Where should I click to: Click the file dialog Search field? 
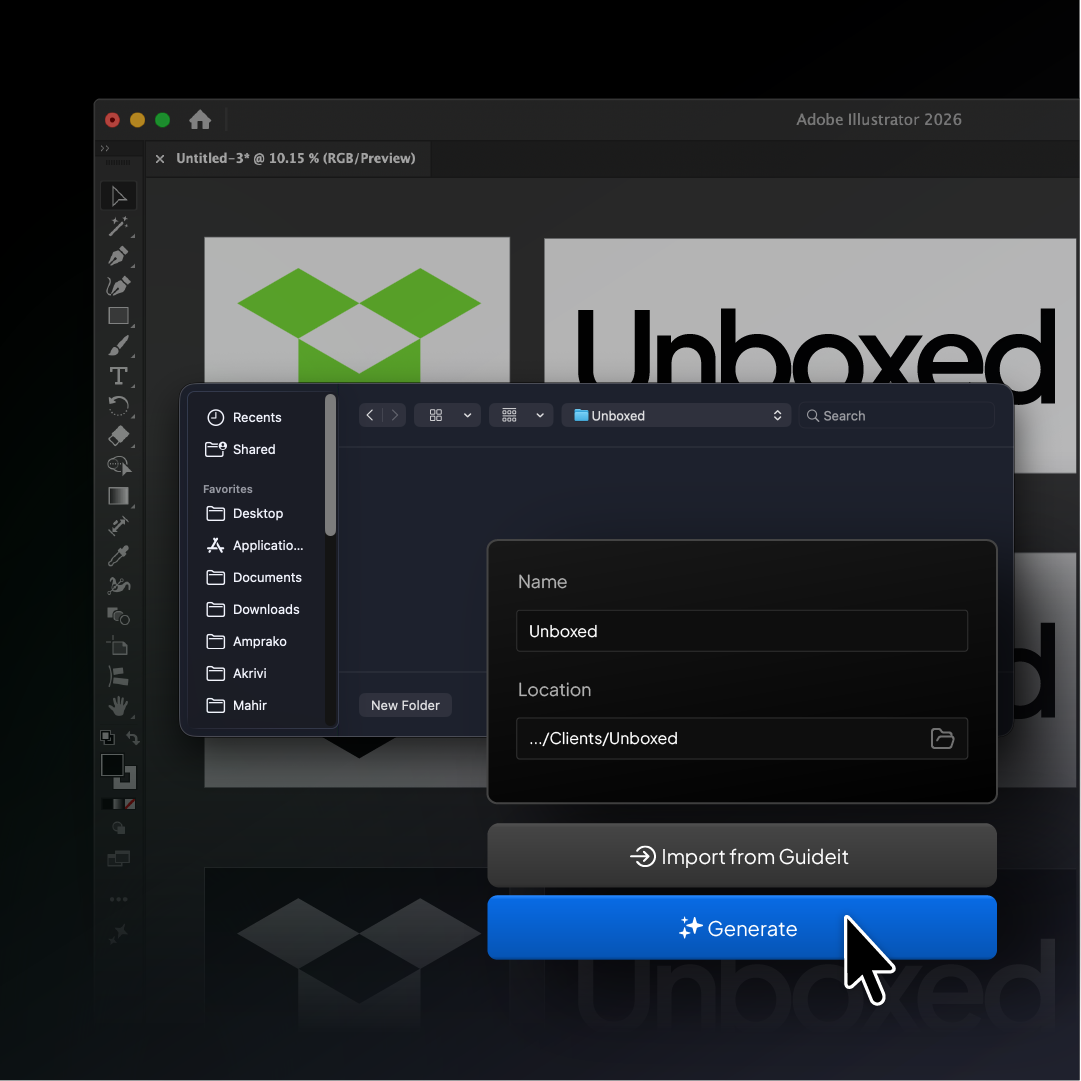coord(897,416)
